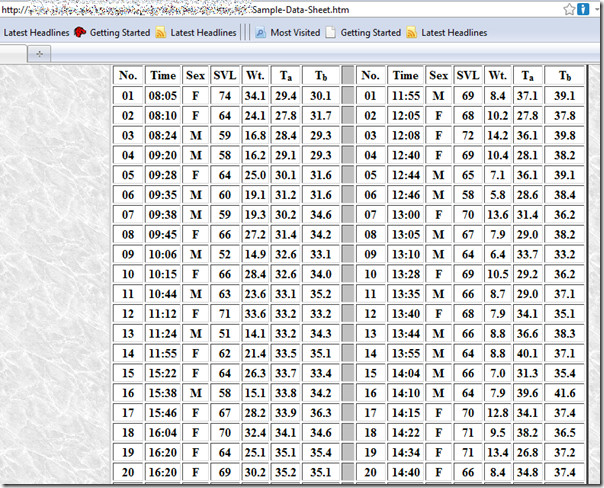Open Latest Headlines bookmark lacking a feed icon
Image resolution: width=604 pixels, height=488 pixels.
coord(36,33)
